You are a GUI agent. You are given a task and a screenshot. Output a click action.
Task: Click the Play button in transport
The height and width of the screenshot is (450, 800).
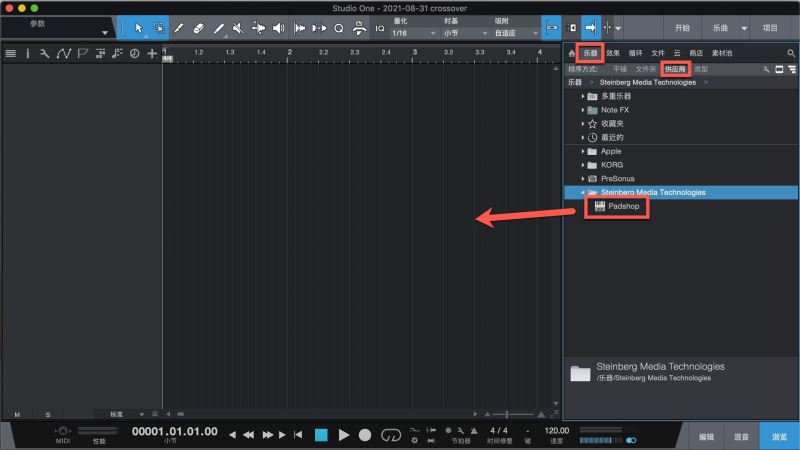(344, 435)
